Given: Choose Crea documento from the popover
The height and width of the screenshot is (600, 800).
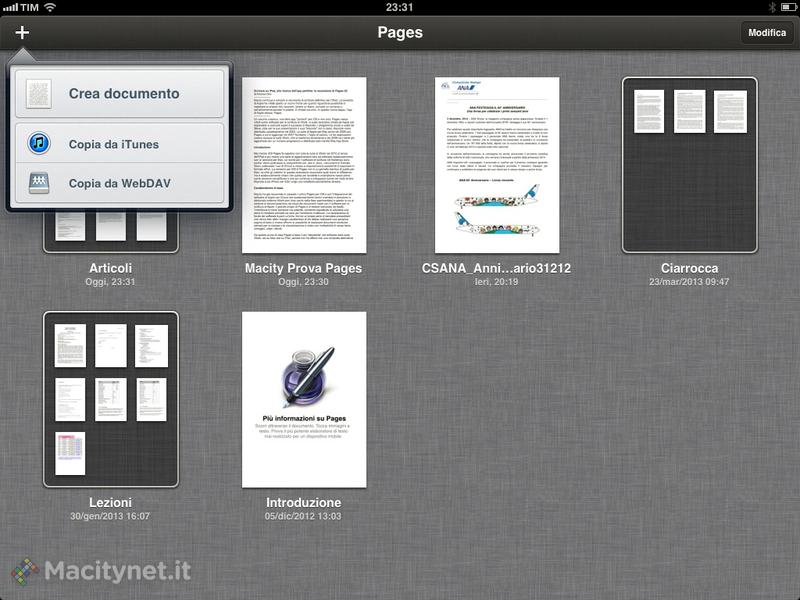Looking at the screenshot, I should tap(119, 94).
